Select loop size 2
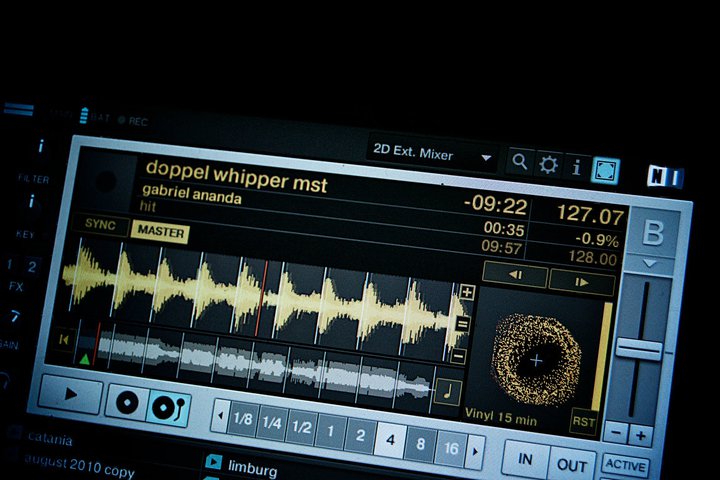Screen dimensions: 720x480 coord(360,435)
